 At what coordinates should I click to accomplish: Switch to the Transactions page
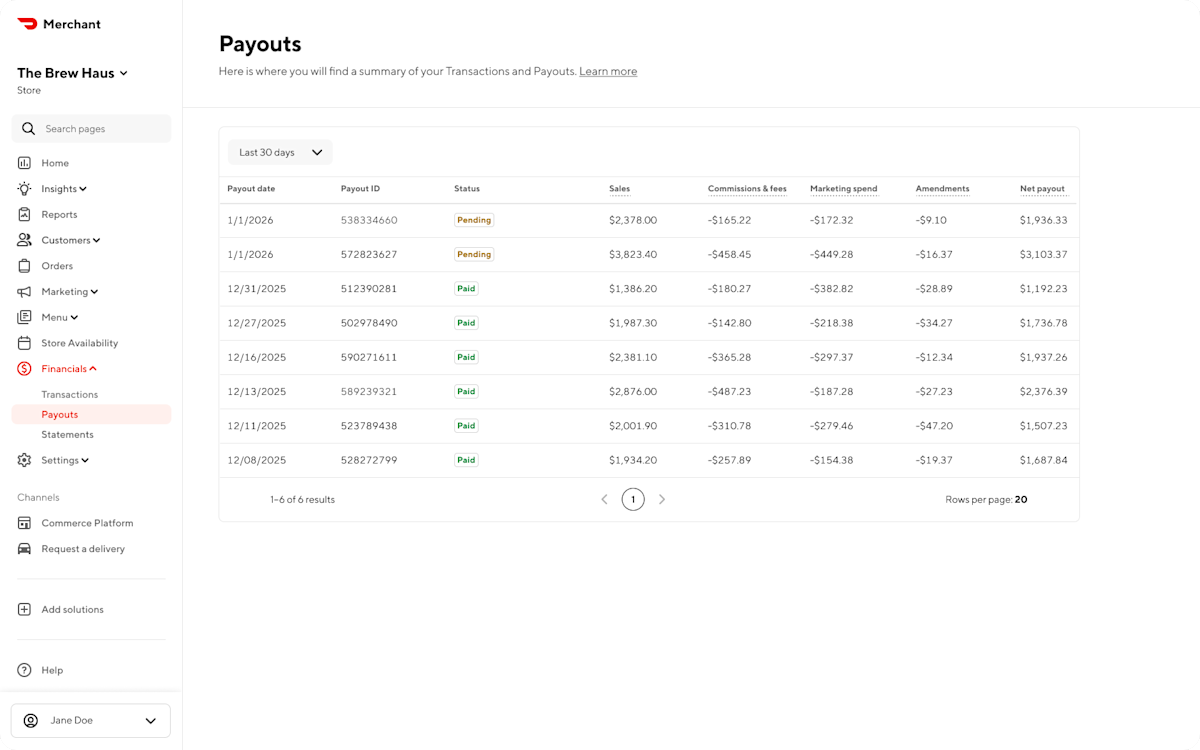tap(69, 394)
